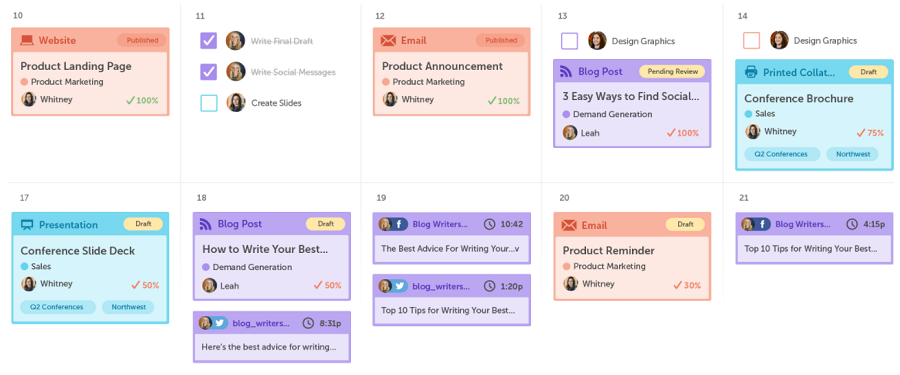Click the Pending Review status badge

click(x=672, y=72)
